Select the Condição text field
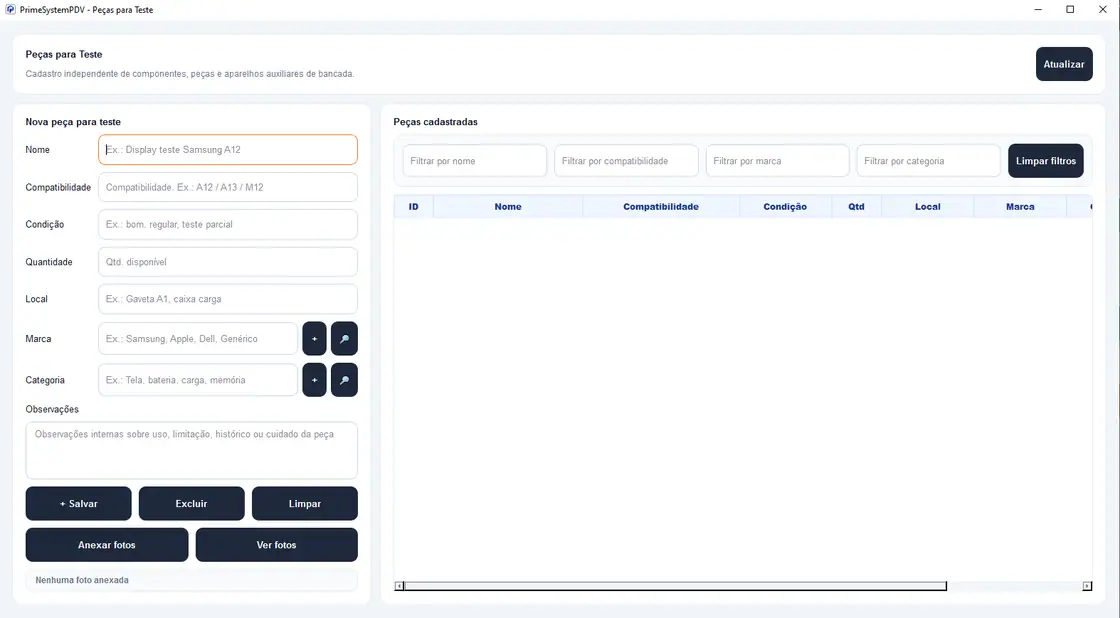 tap(228, 224)
